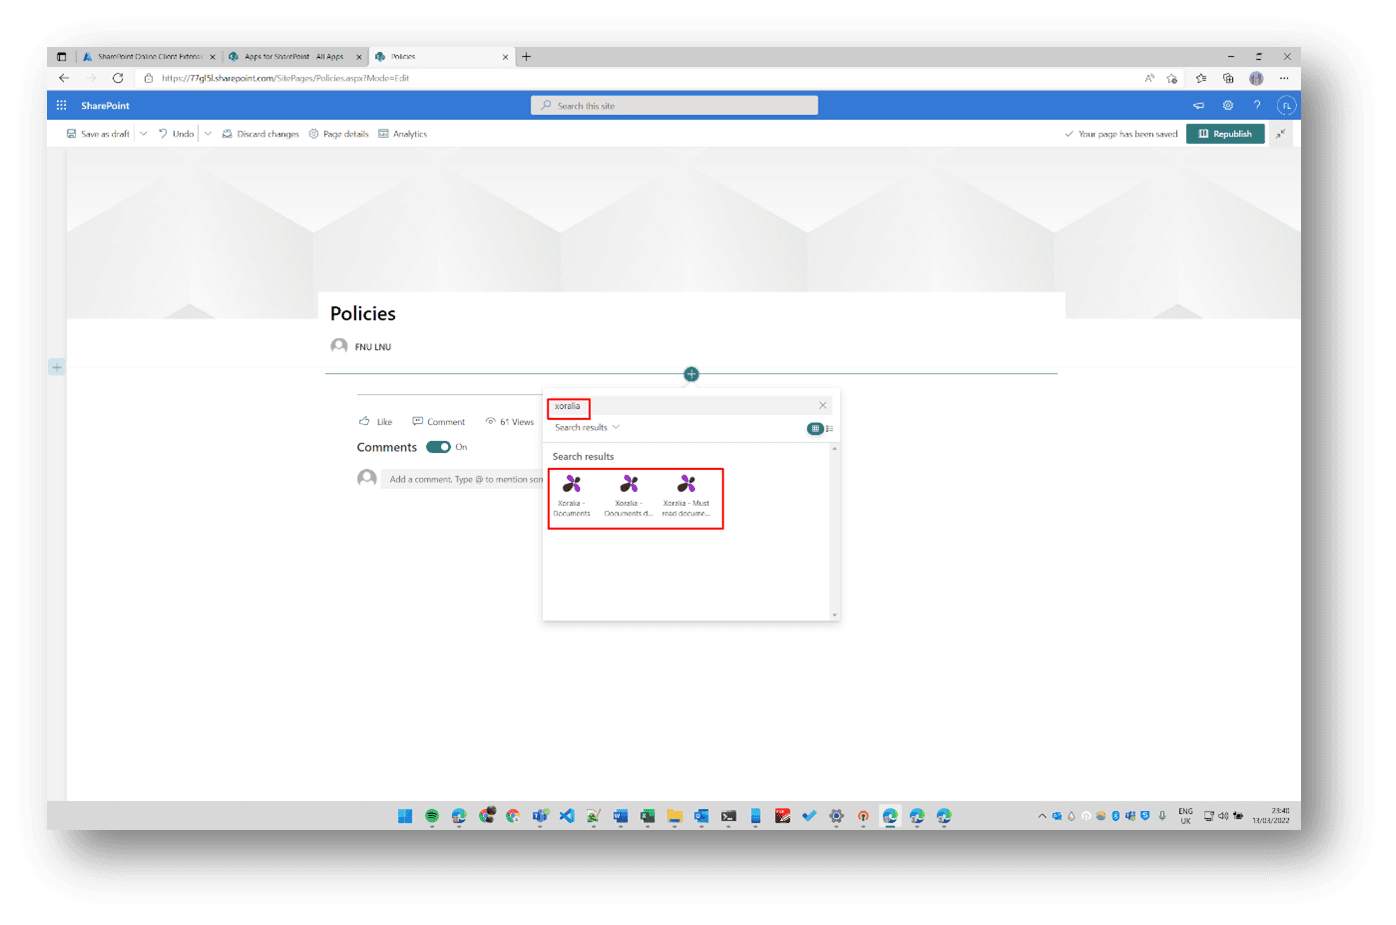
Task: Open the browser tab actions menu icon
Action: tap(61, 57)
